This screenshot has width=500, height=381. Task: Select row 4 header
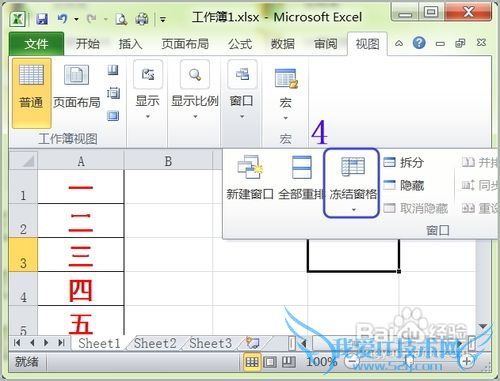click(23, 289)
